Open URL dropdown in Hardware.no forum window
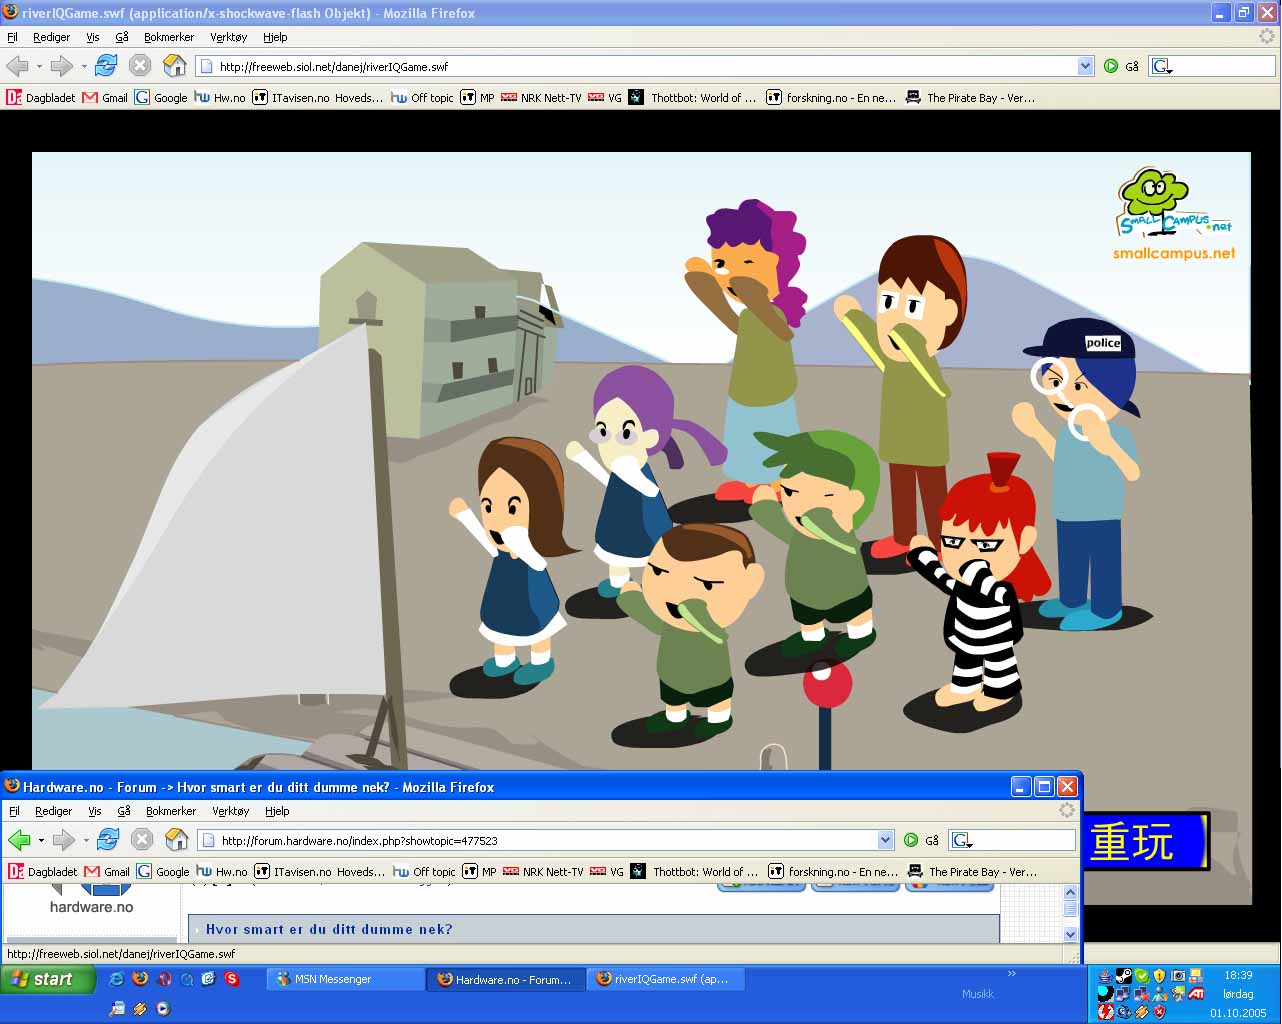The width and height of the screenshot is (1282, 1024). (x=886, y=840)
